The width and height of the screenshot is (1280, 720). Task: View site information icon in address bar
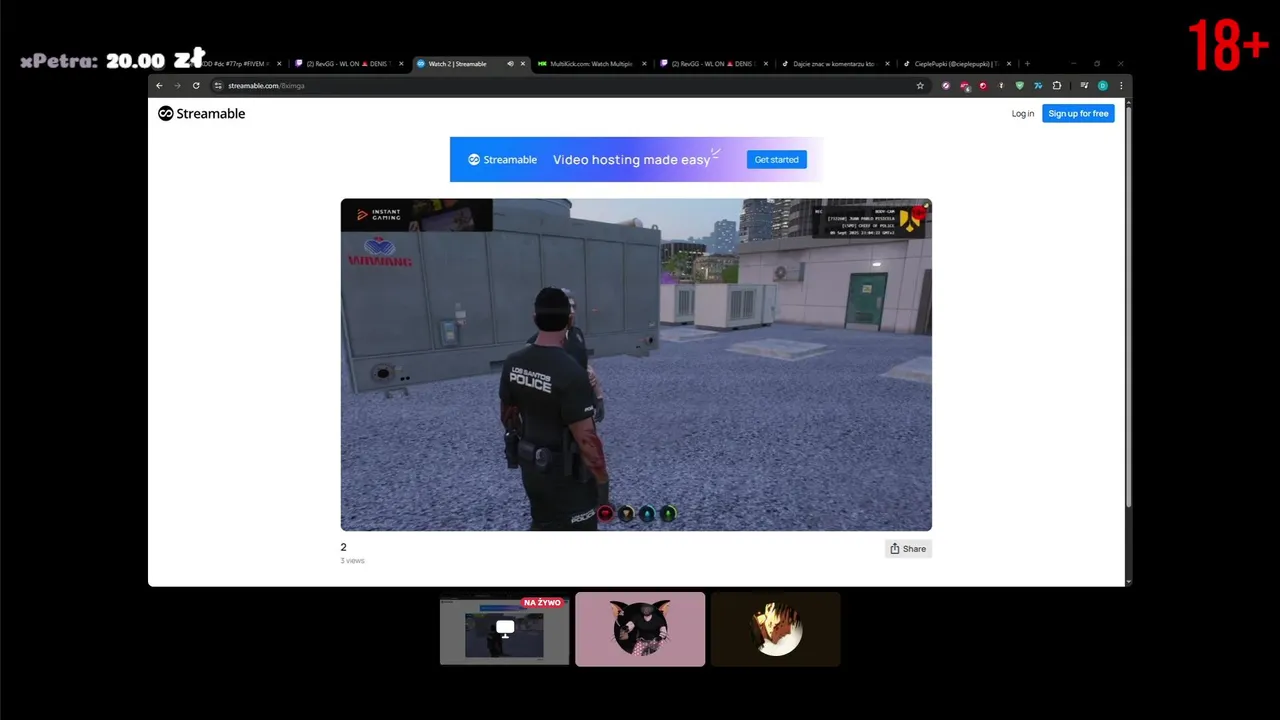coord(218,86)
